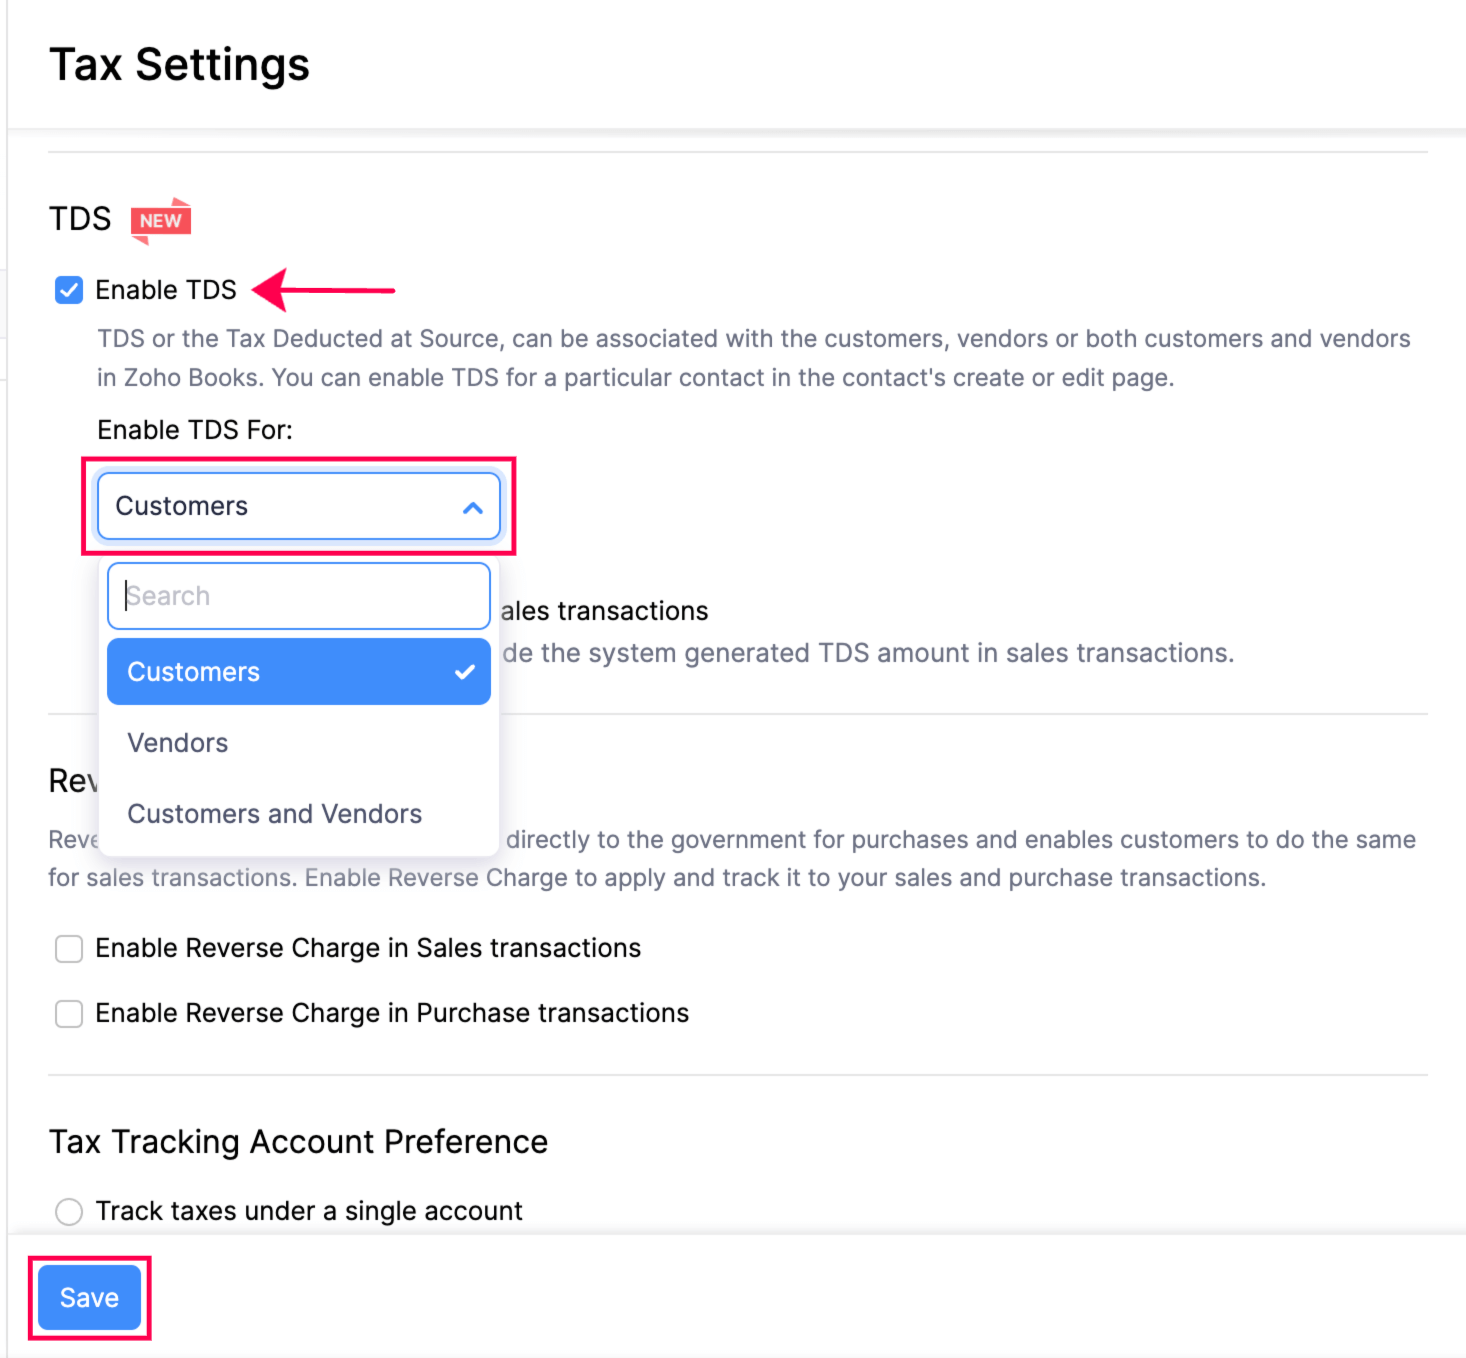Click the Tax Tracking Account Preference heading

click(298, 1141)
